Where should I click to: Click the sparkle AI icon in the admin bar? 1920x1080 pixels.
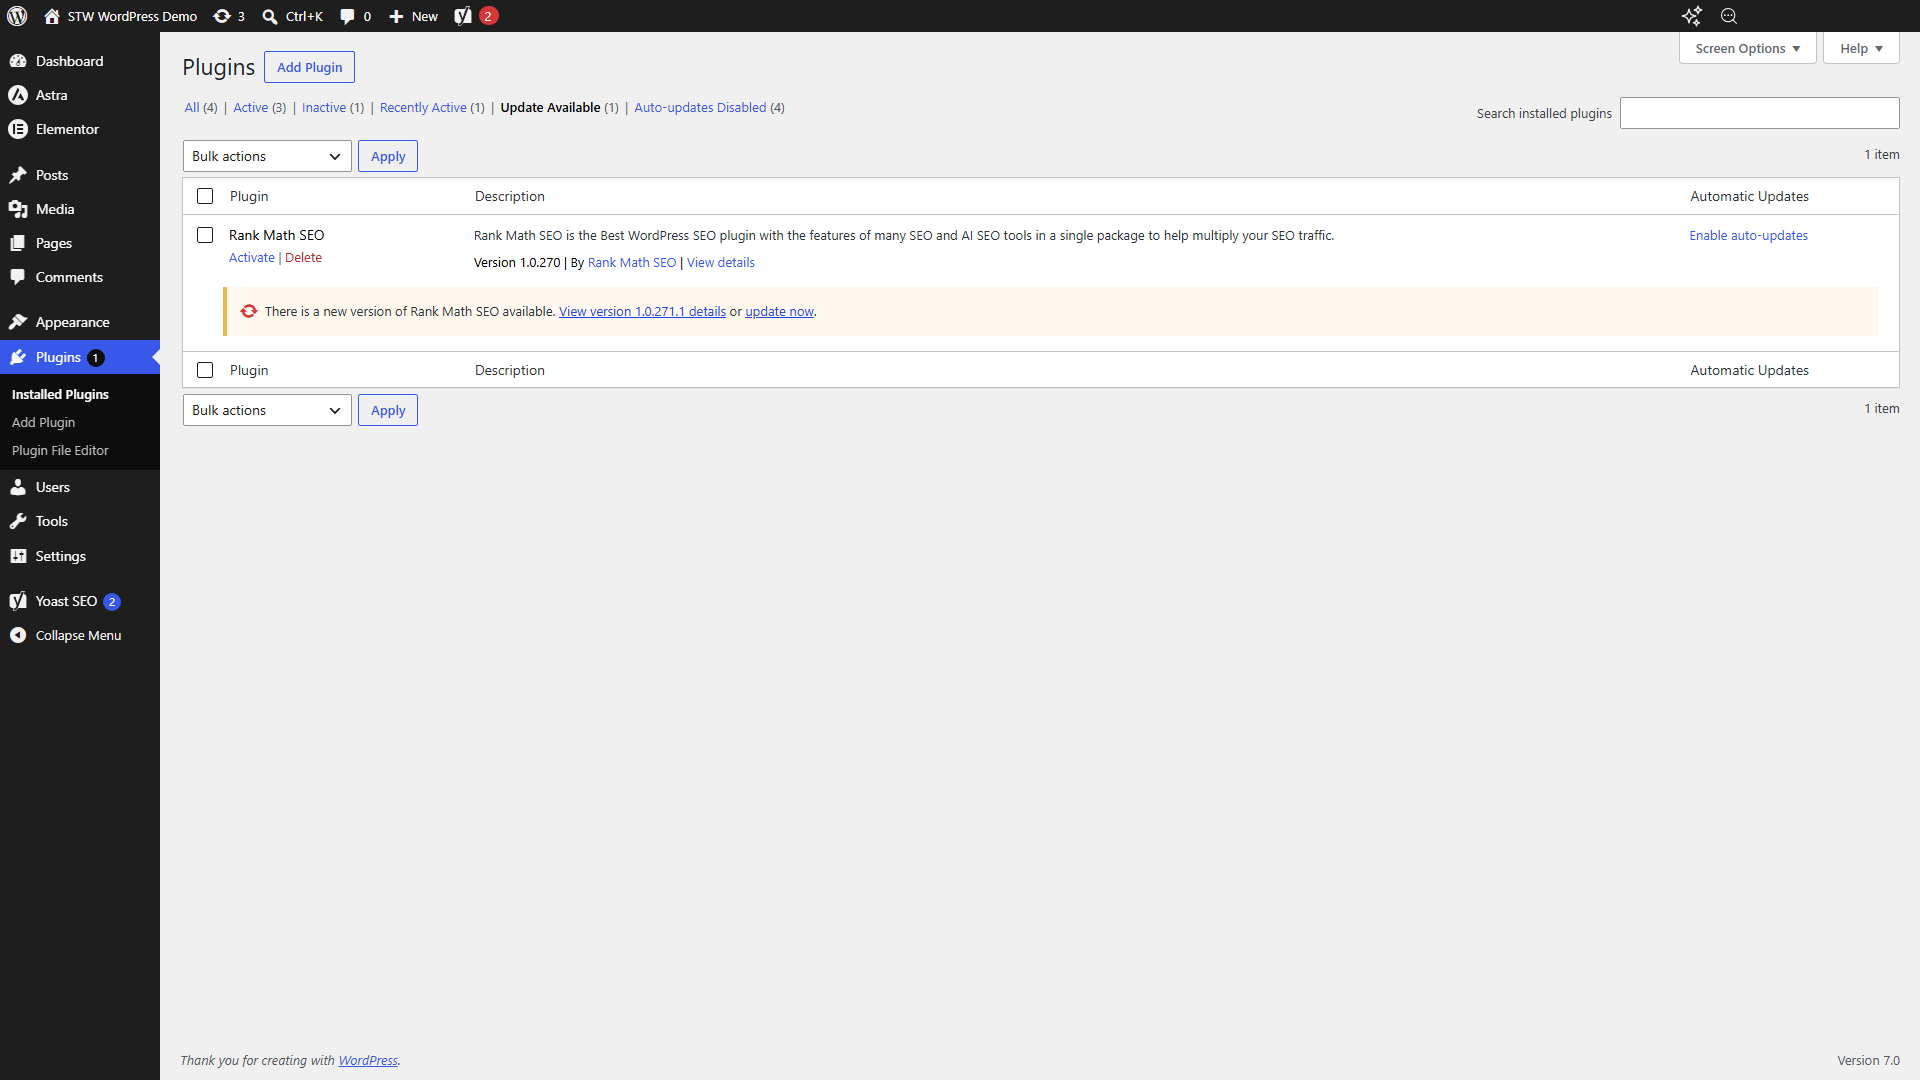(1691, 16)
